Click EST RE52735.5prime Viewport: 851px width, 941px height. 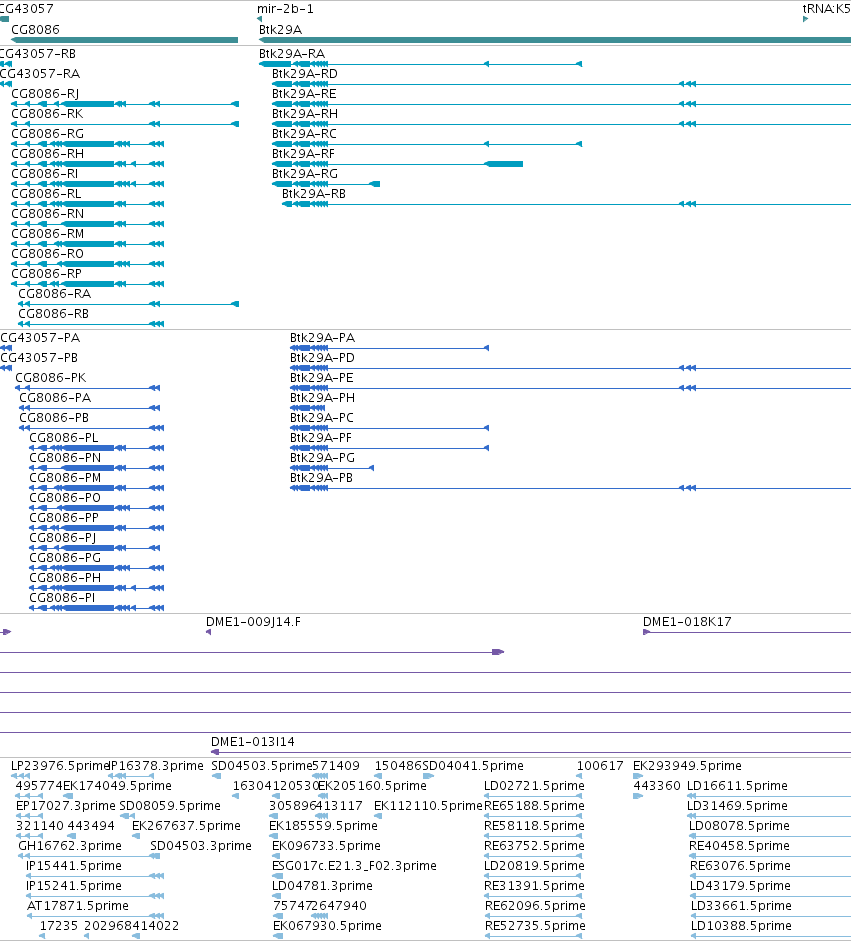[535, 925]
